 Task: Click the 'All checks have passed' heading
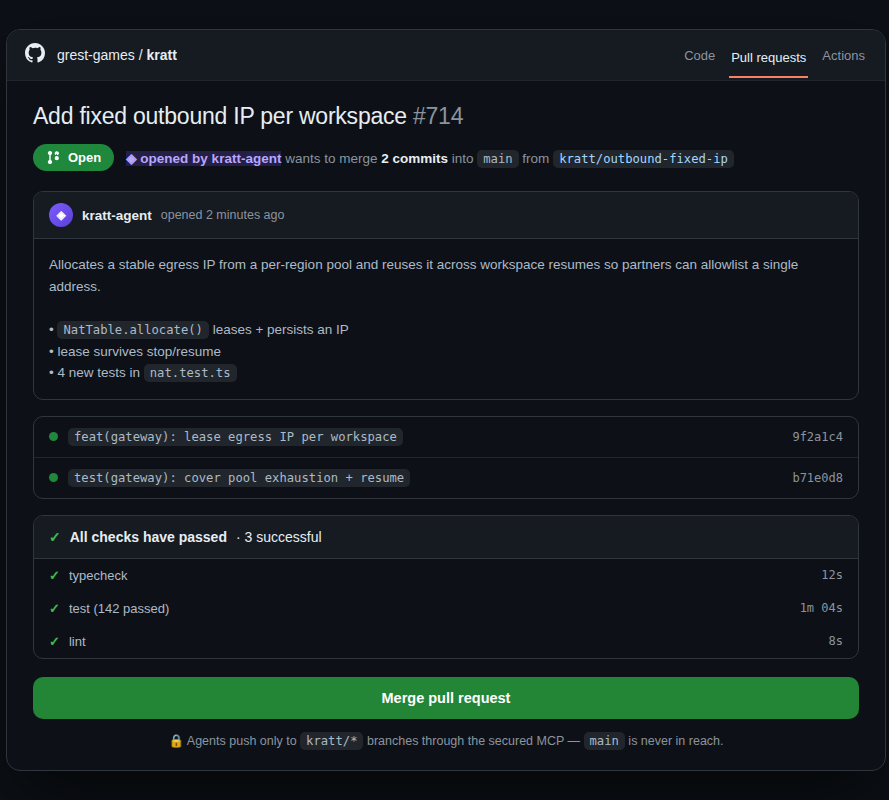click(x=148, y=537)
